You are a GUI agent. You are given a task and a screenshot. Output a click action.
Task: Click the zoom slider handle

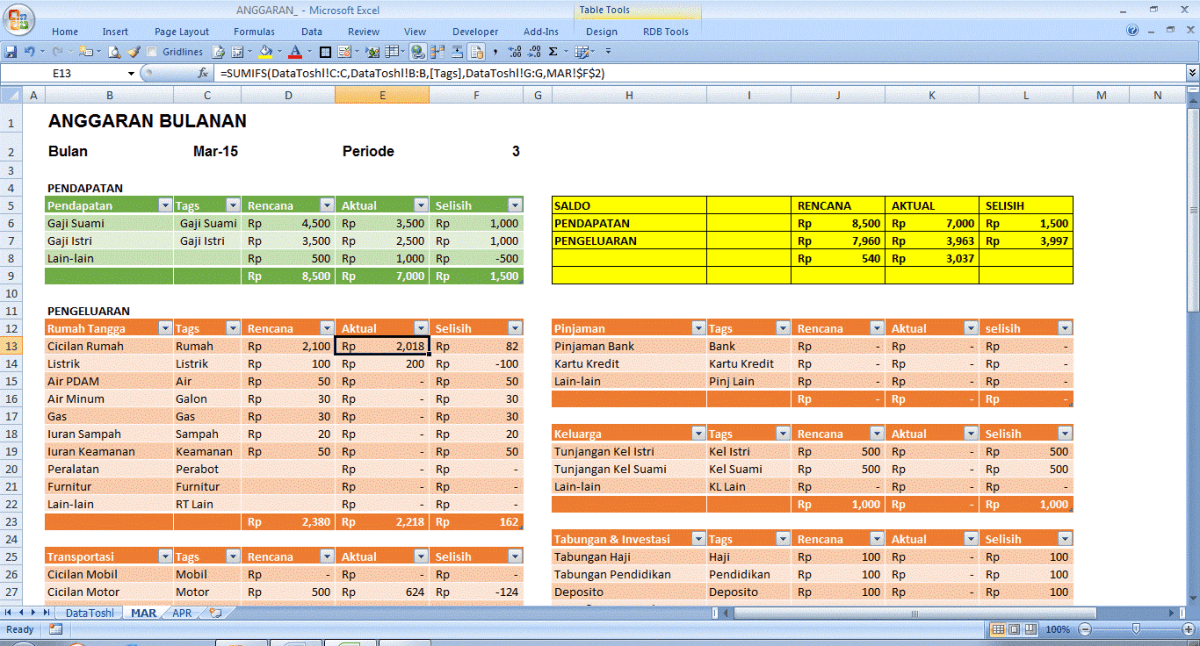point(1135,630)
